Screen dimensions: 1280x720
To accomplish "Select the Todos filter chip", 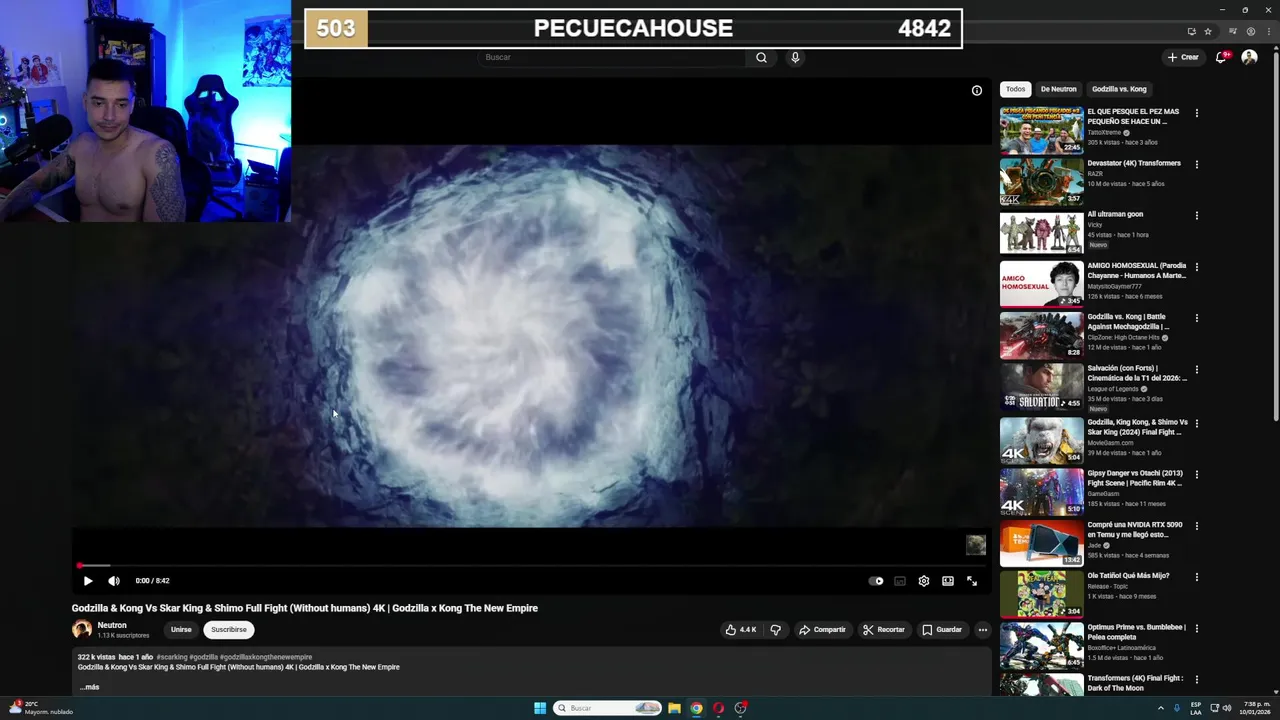I will [x=1015, y=89].
